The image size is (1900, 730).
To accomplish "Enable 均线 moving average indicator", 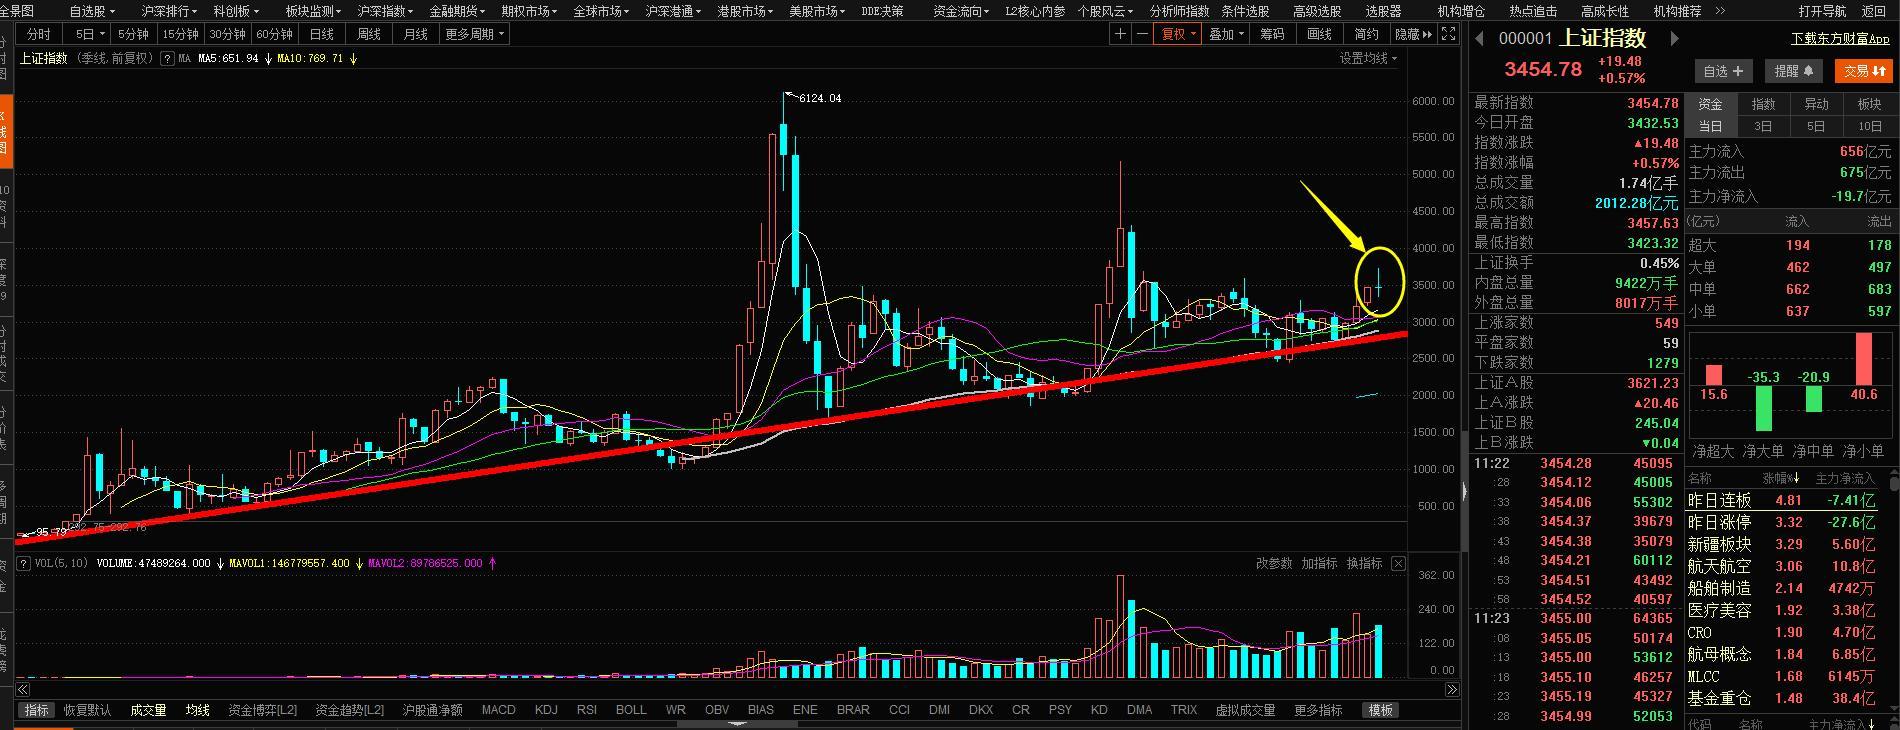I will click(x=198, y=710).
